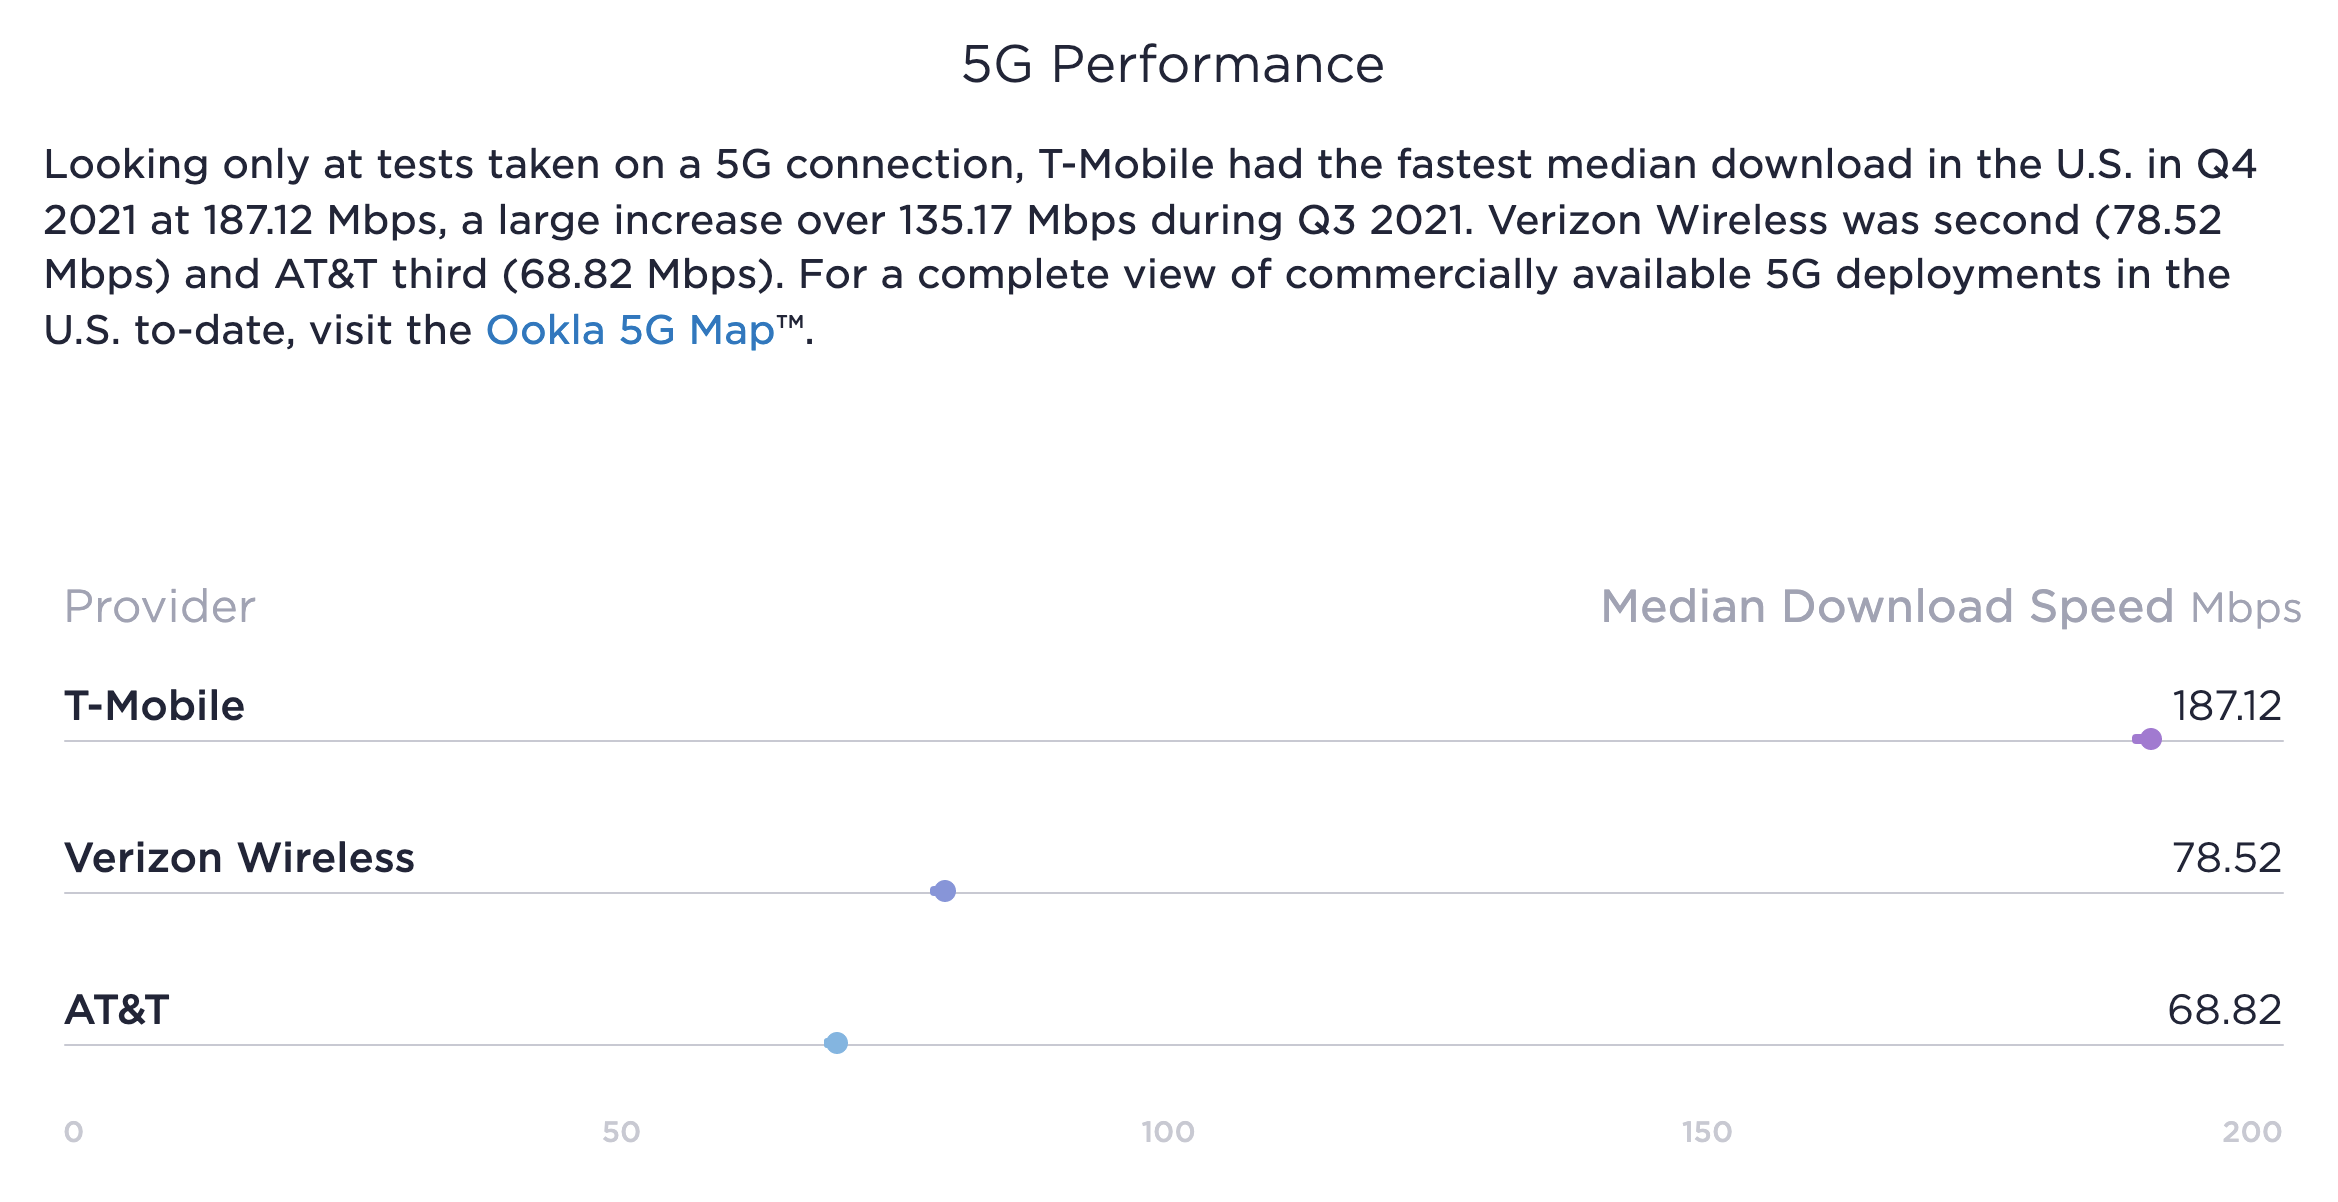Click the 187.12 speed value
The width and height of the screenshot is (2338, 1202).
coord(2226,706)
